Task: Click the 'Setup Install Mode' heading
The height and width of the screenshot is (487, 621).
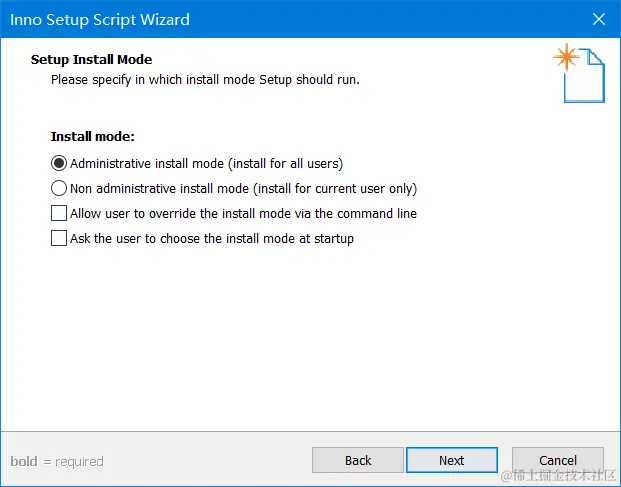Action: (x=91, y=59)
